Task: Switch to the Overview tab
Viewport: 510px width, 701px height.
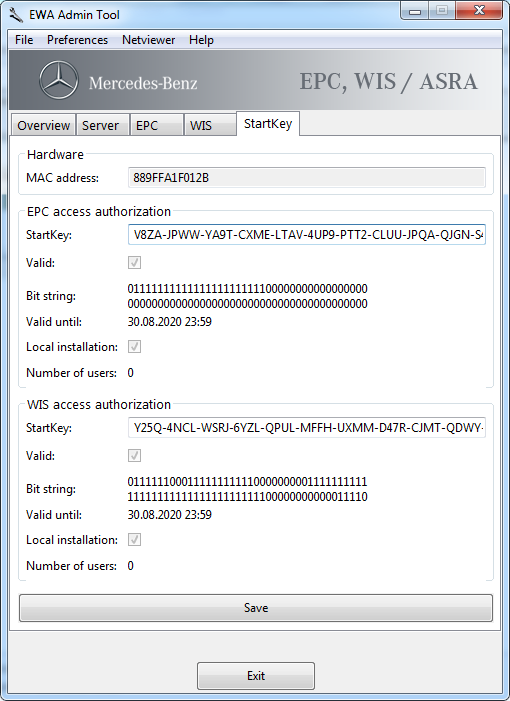Action: coord(43,125)
